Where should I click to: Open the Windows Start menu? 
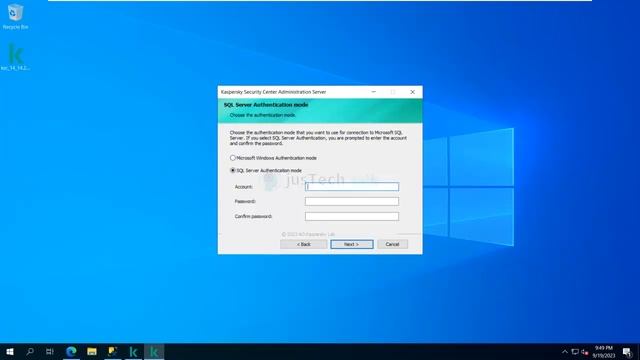[10, 351]
